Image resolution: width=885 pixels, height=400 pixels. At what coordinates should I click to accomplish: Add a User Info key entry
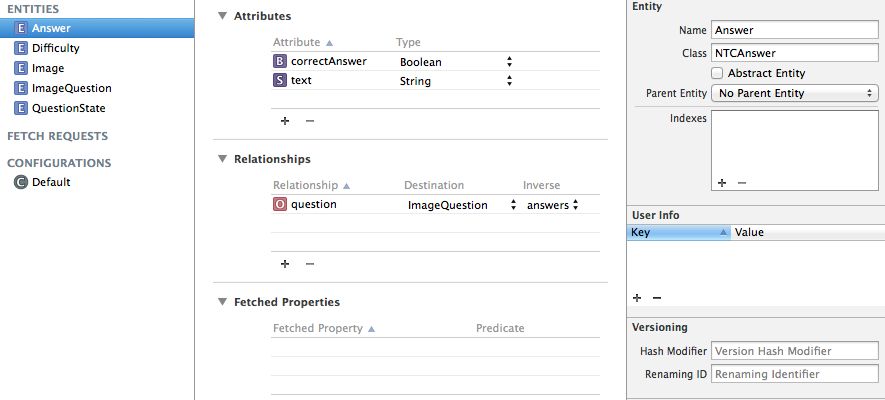coord(637,298)
